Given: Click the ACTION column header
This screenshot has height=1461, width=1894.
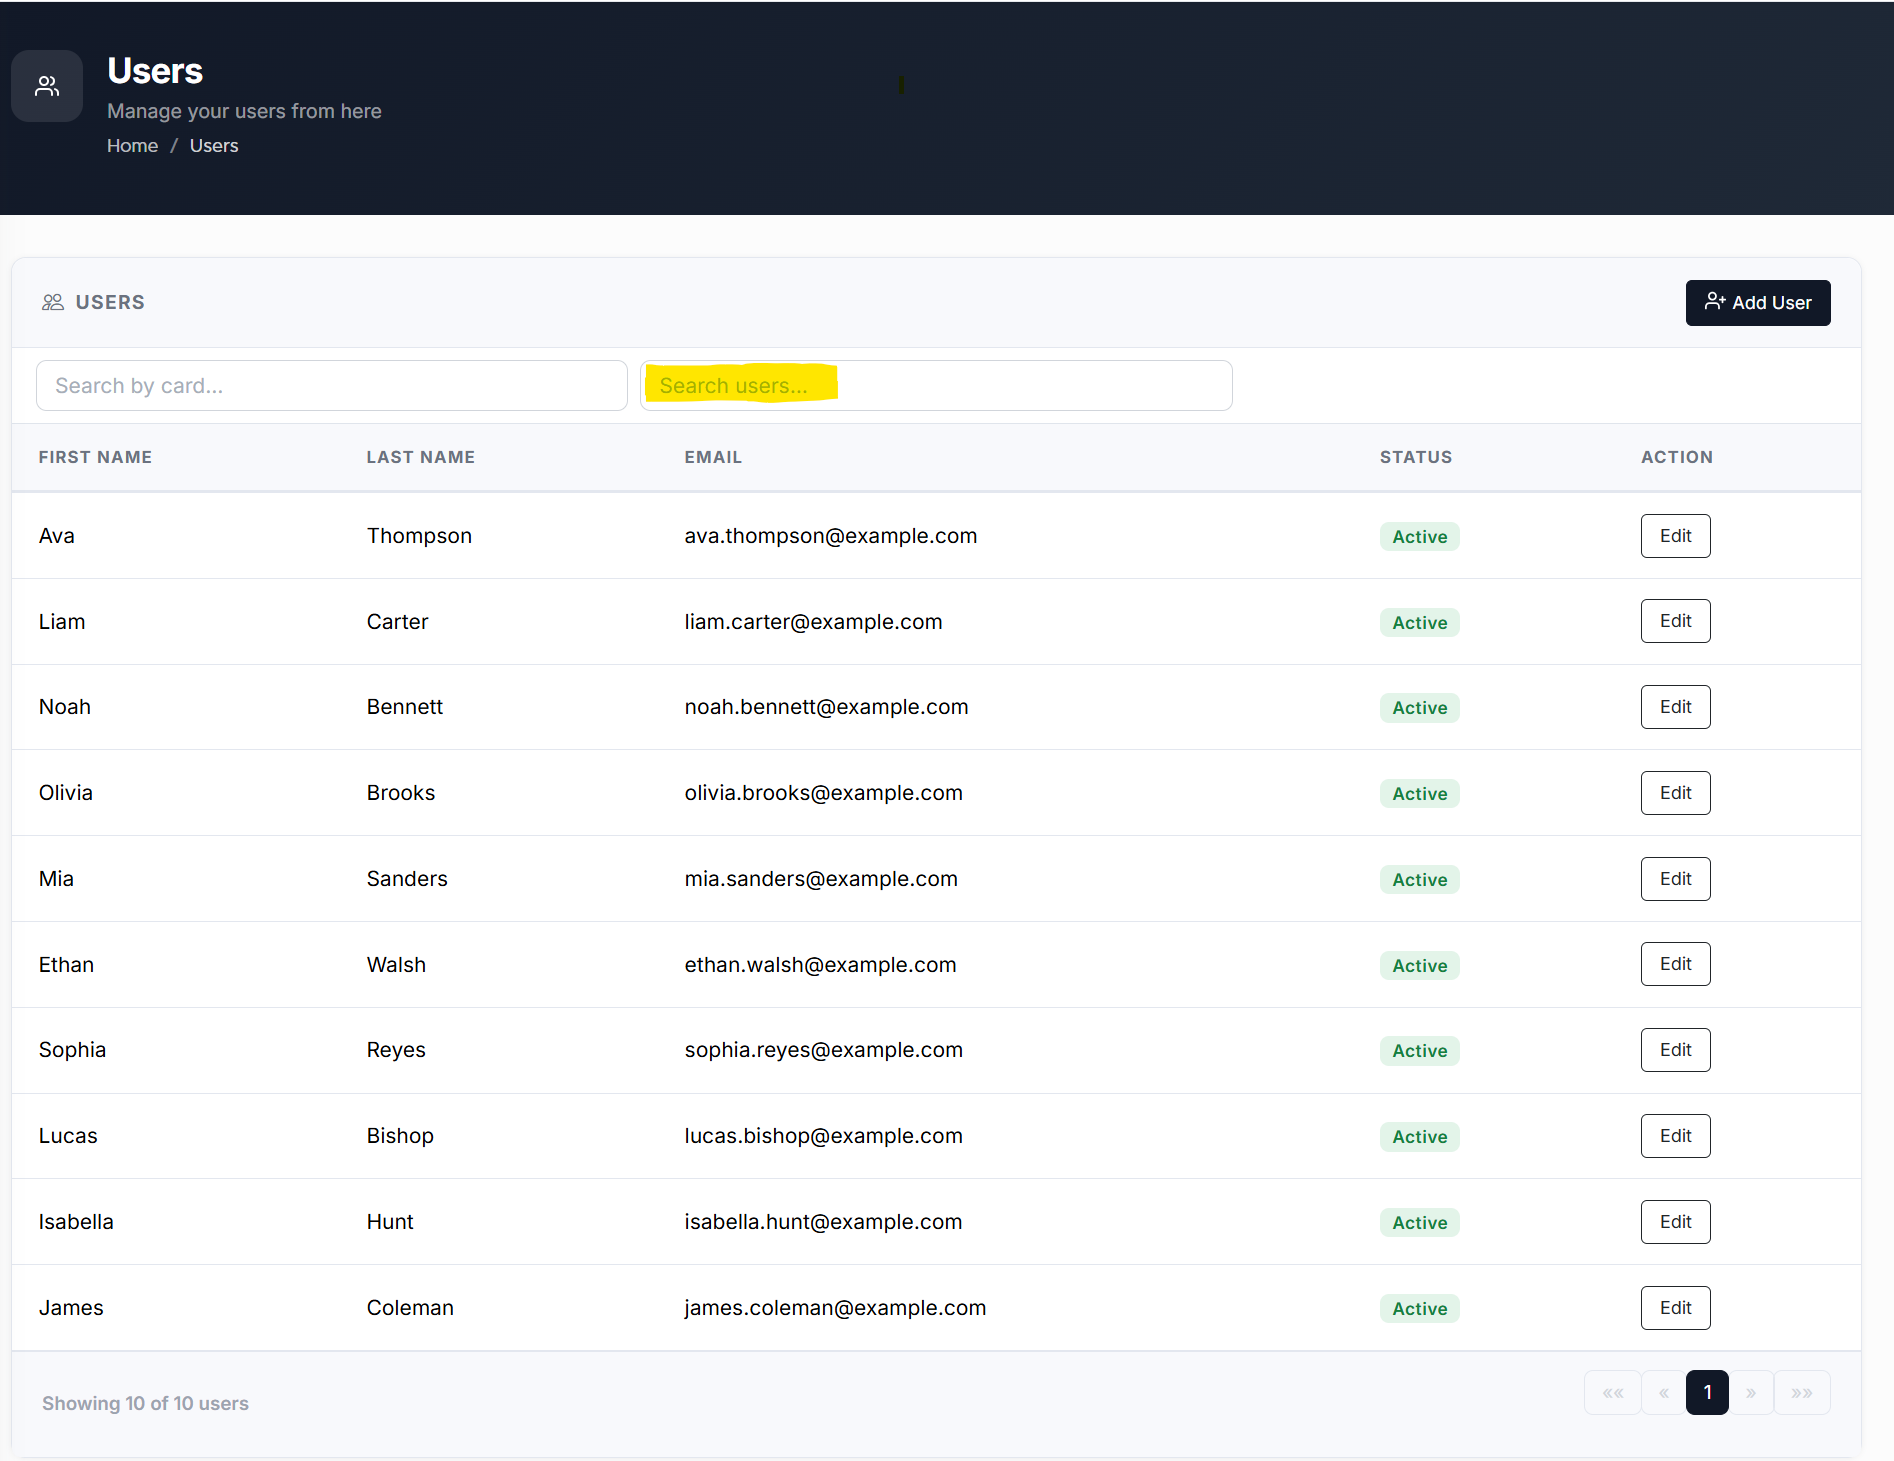Looking at the screenshot, I should [1677, 457].
